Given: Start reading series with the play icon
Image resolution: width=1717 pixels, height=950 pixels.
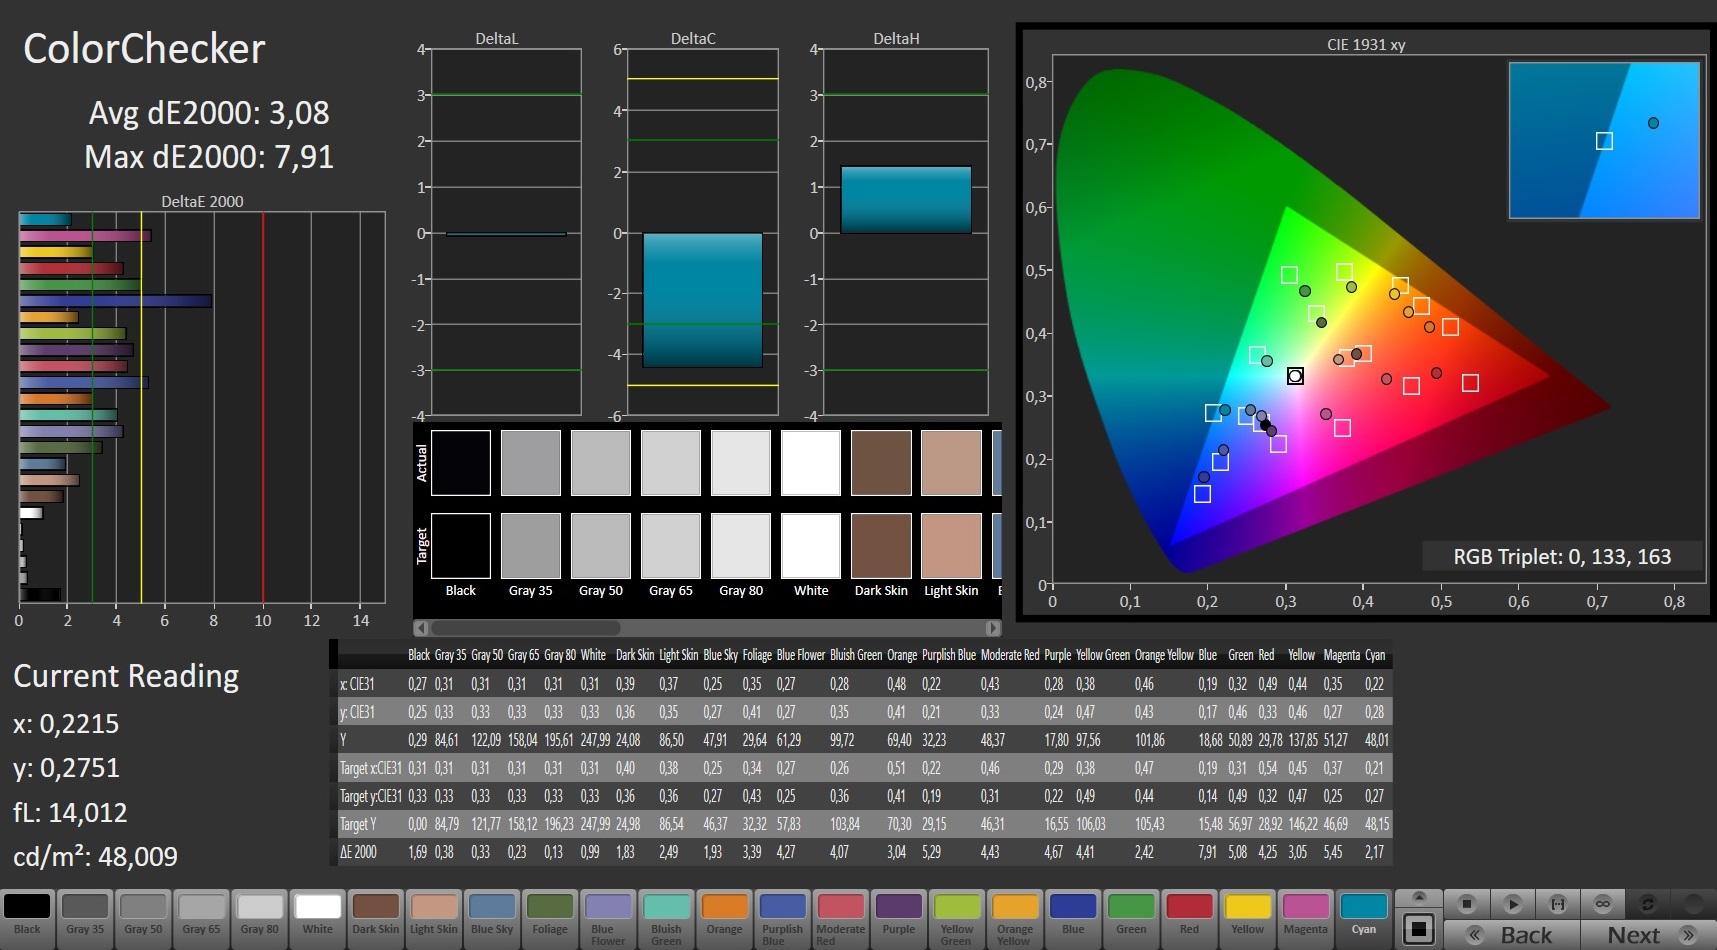Looking at the screenshot, I should pos(1512,904).
